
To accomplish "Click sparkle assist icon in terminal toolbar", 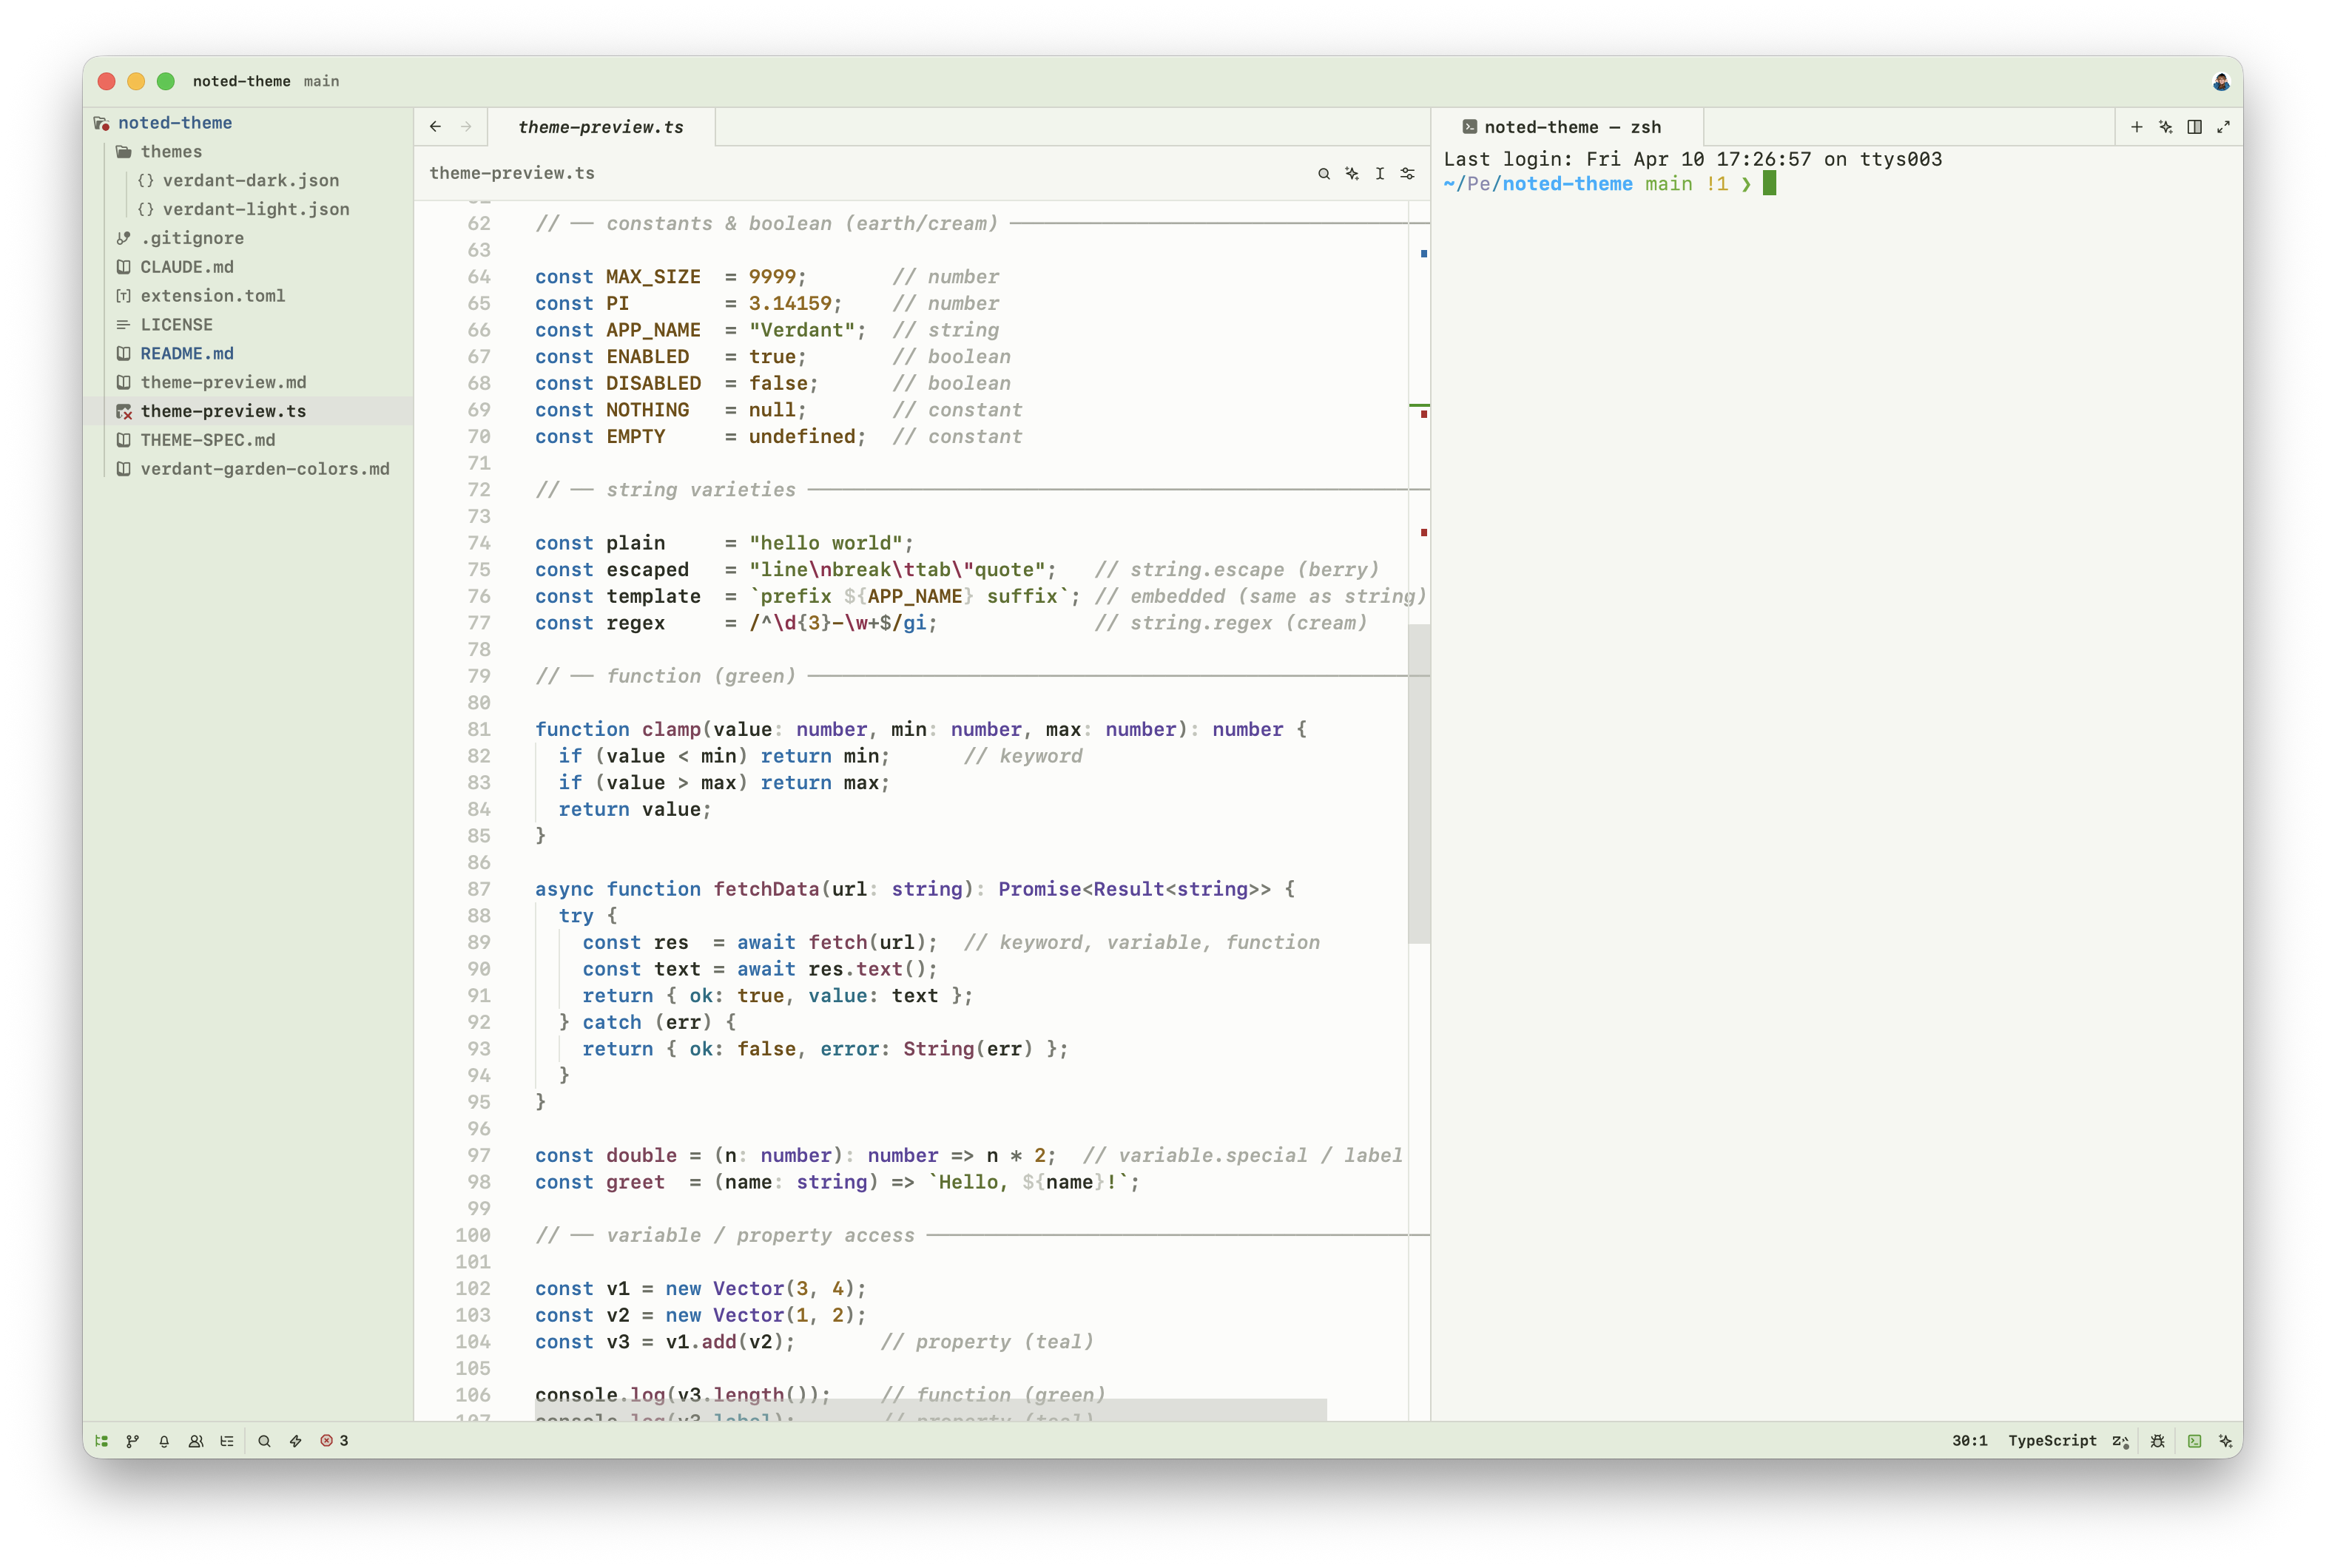I will (x=2165, y=126).
